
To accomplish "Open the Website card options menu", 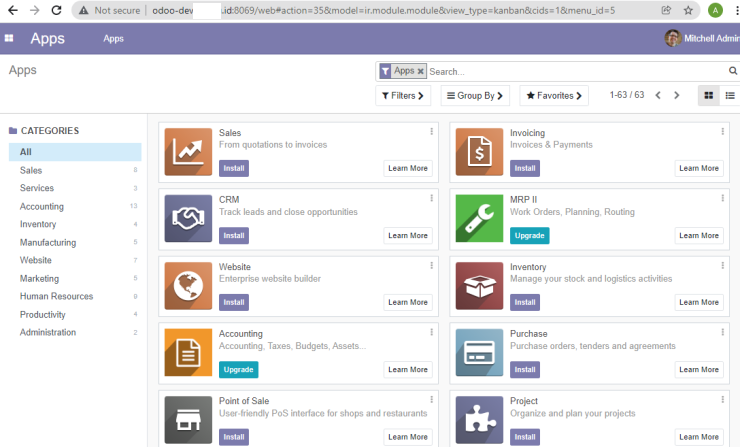I will [431, 265].
